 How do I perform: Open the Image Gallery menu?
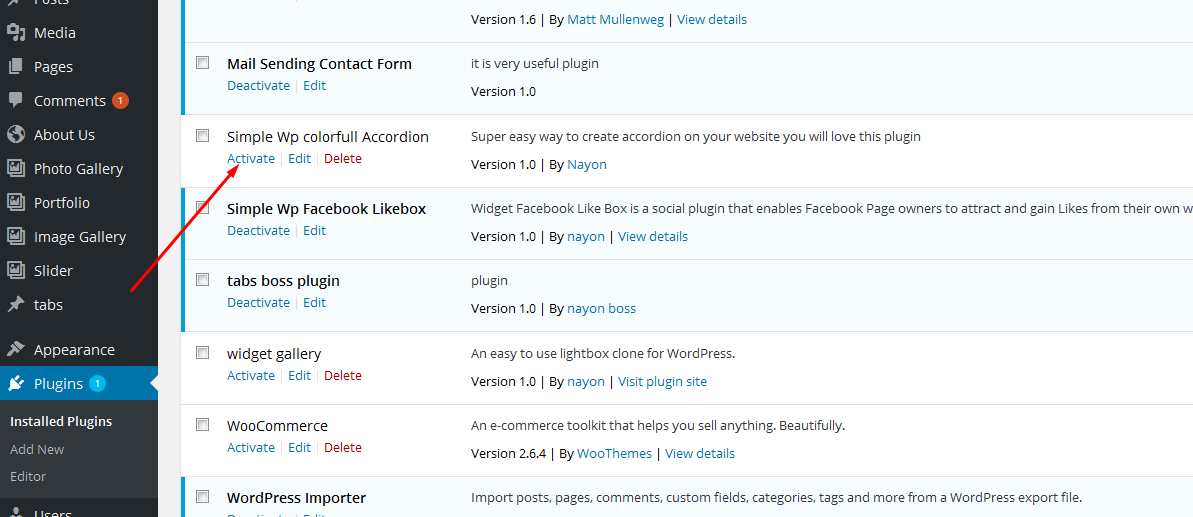pos(79,236)
